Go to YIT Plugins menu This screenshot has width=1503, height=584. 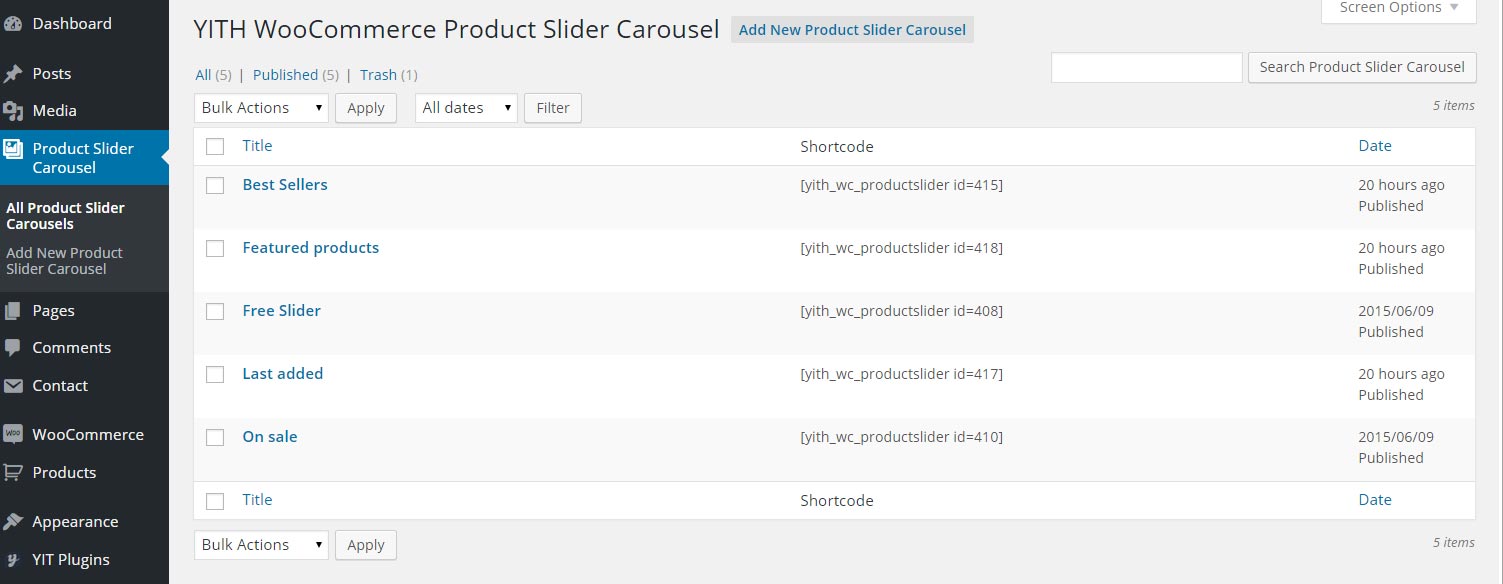click(x=70, y=560)
